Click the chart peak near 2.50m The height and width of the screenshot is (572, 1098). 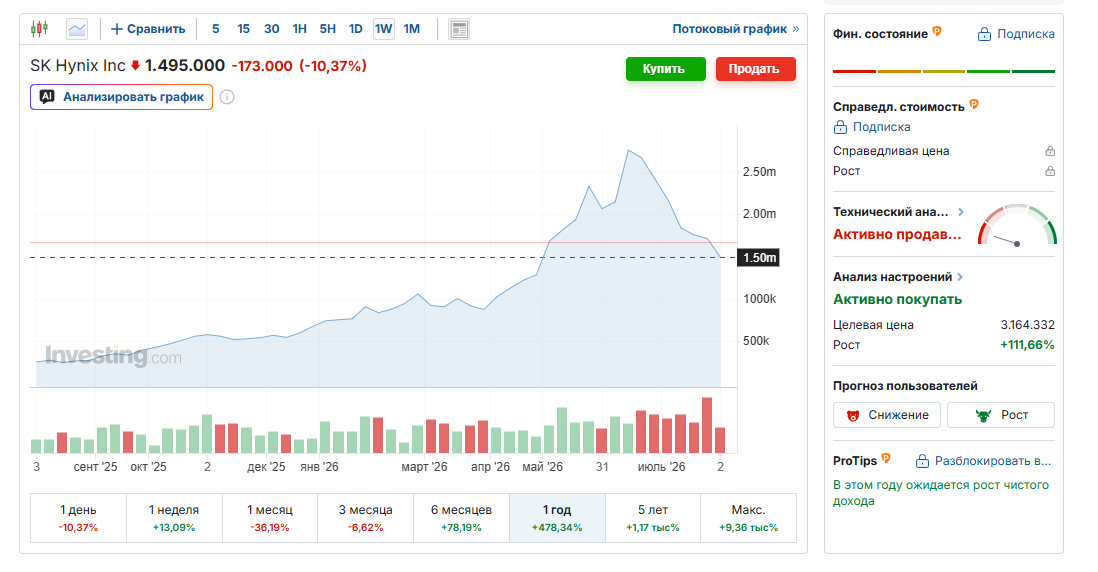(x=629, y=151)
